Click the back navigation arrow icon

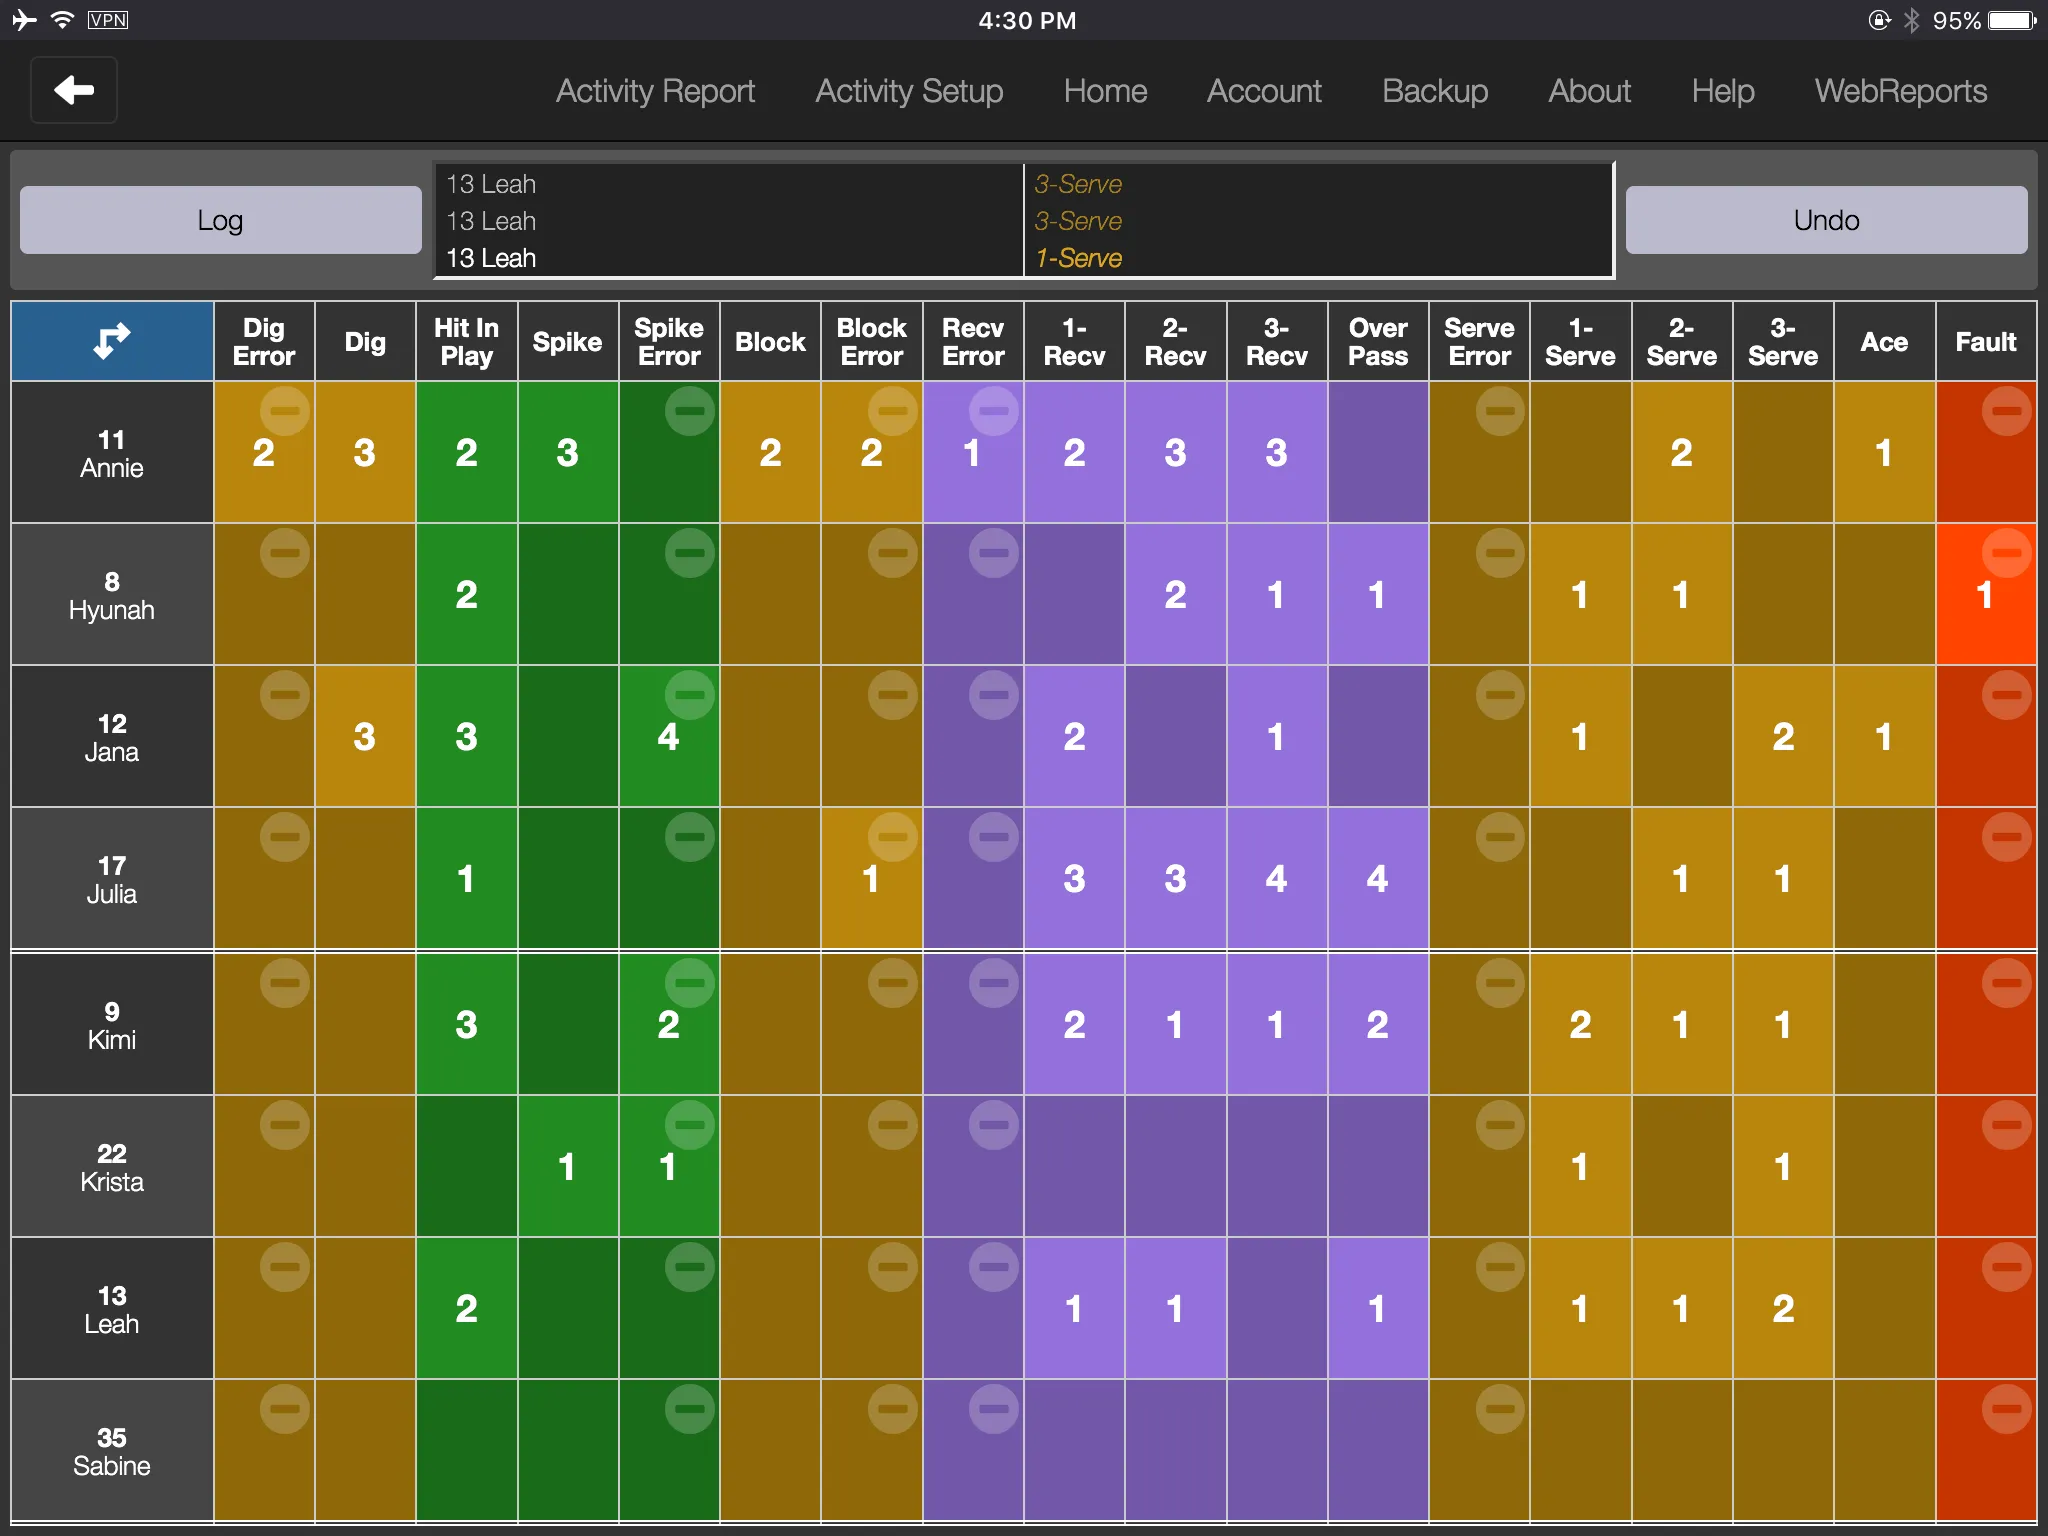(74, 89)
